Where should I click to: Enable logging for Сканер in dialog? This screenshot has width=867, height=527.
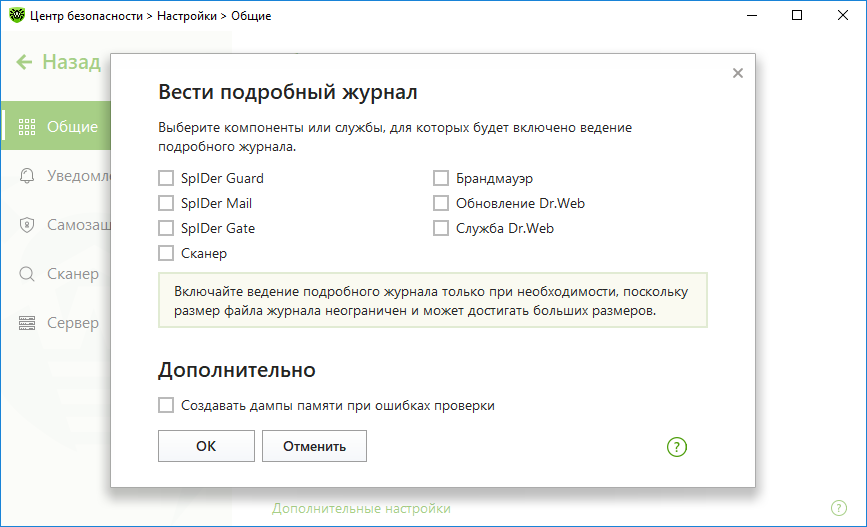(166, 253)
